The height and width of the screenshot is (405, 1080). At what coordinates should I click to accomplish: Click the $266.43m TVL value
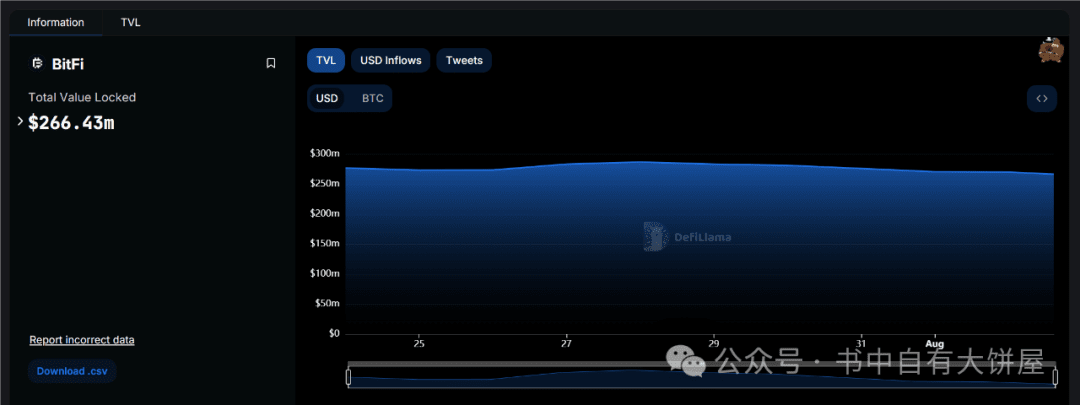coord(71,123)
